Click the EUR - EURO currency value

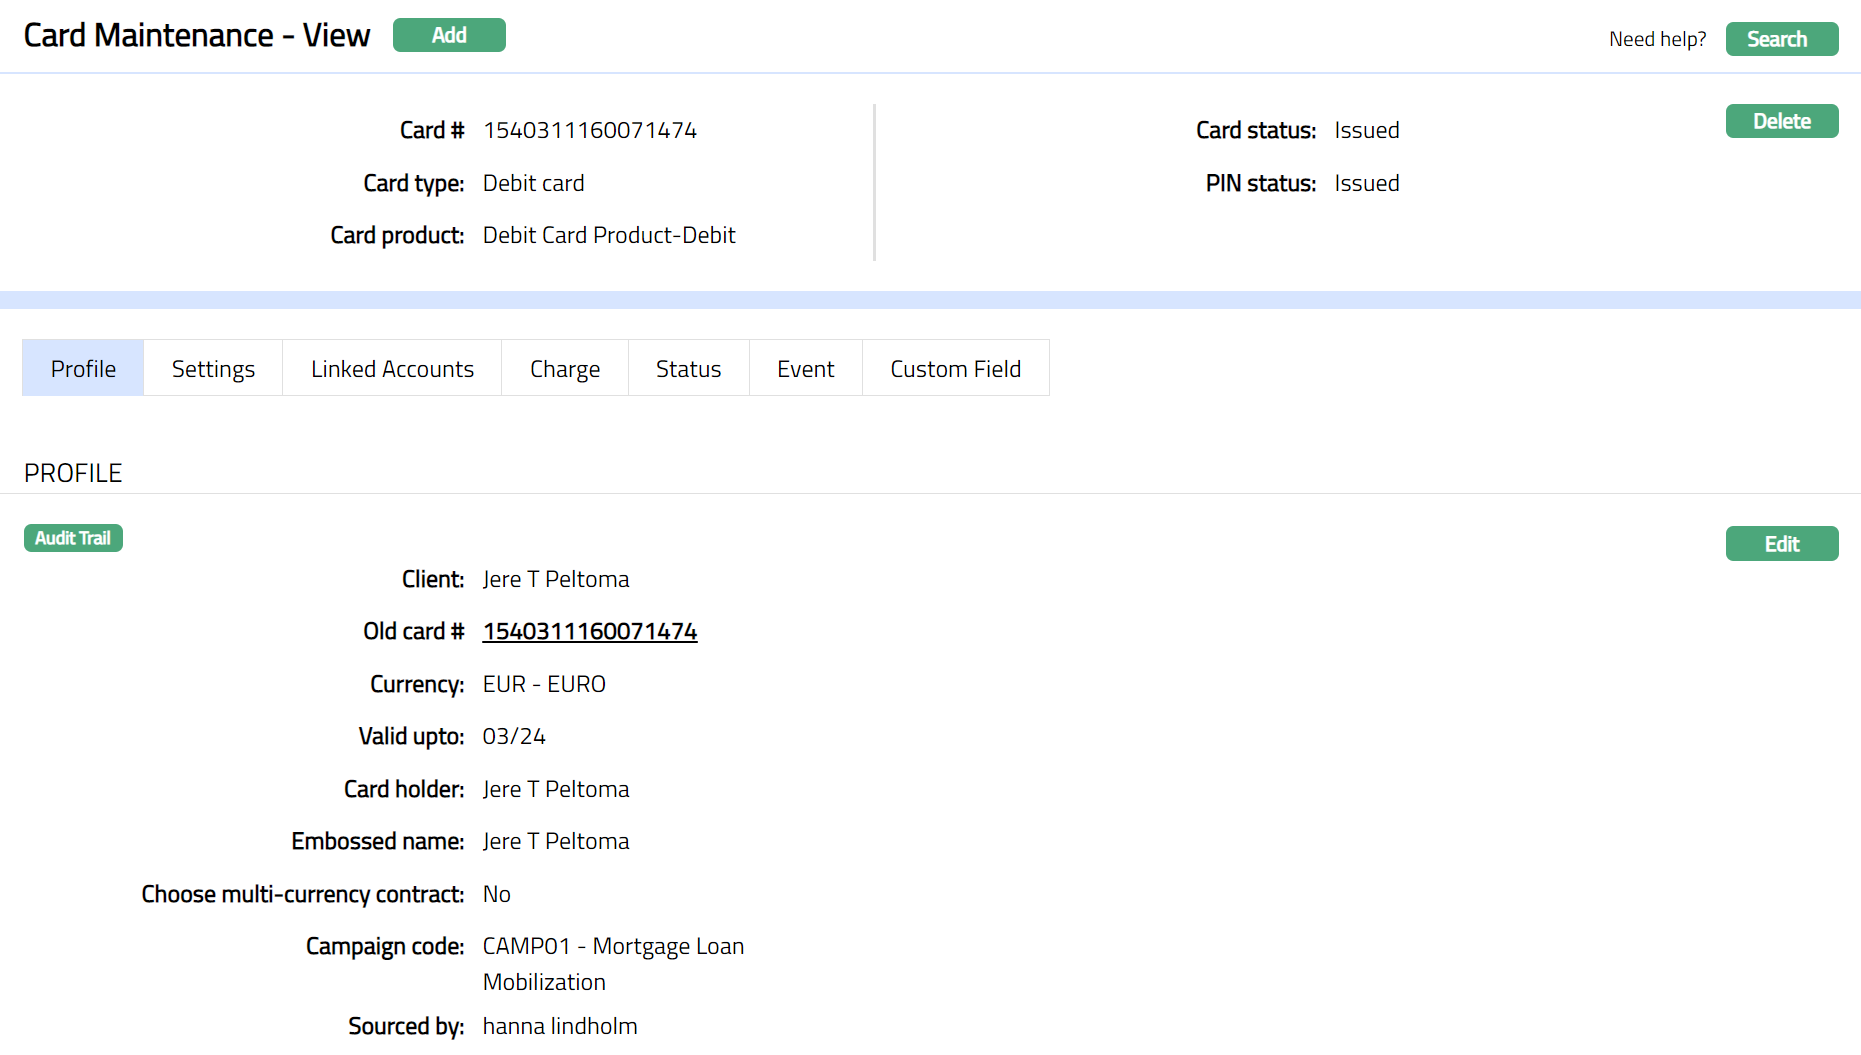point(544,685)
